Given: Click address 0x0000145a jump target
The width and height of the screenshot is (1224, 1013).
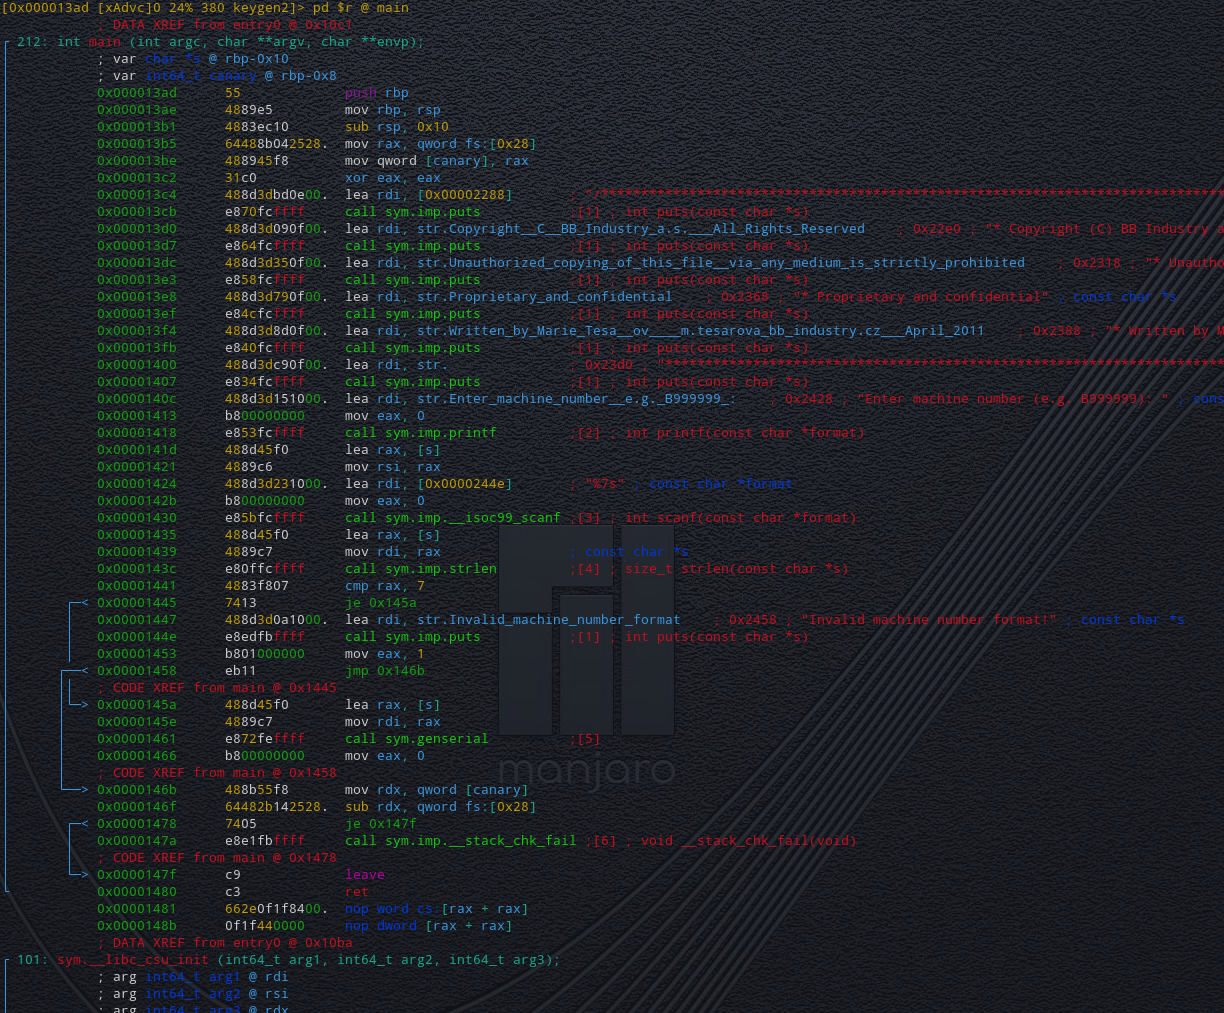Looking at the screenshot, I should click(x=137, y=705).
